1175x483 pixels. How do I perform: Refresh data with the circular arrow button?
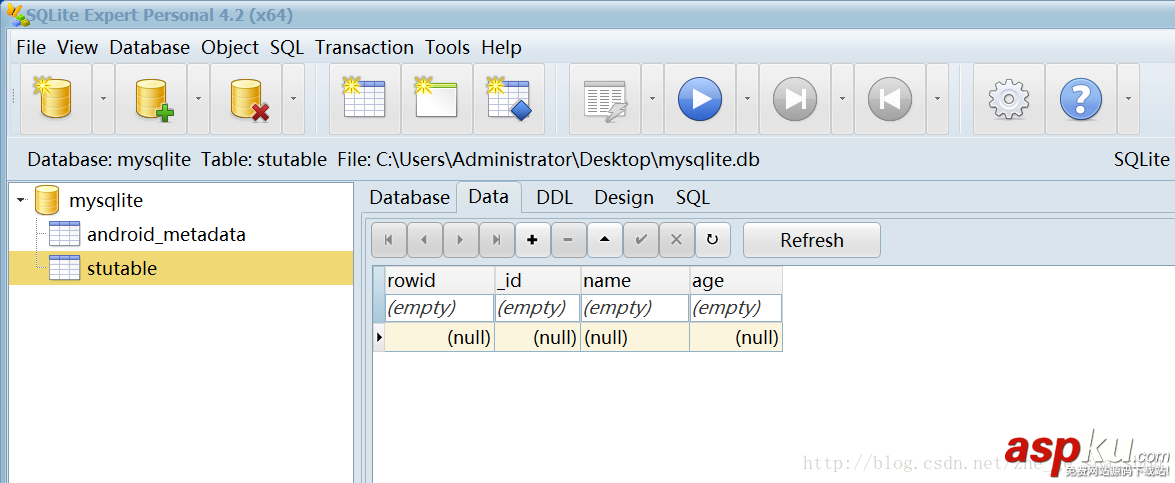(x=712, y=240)
